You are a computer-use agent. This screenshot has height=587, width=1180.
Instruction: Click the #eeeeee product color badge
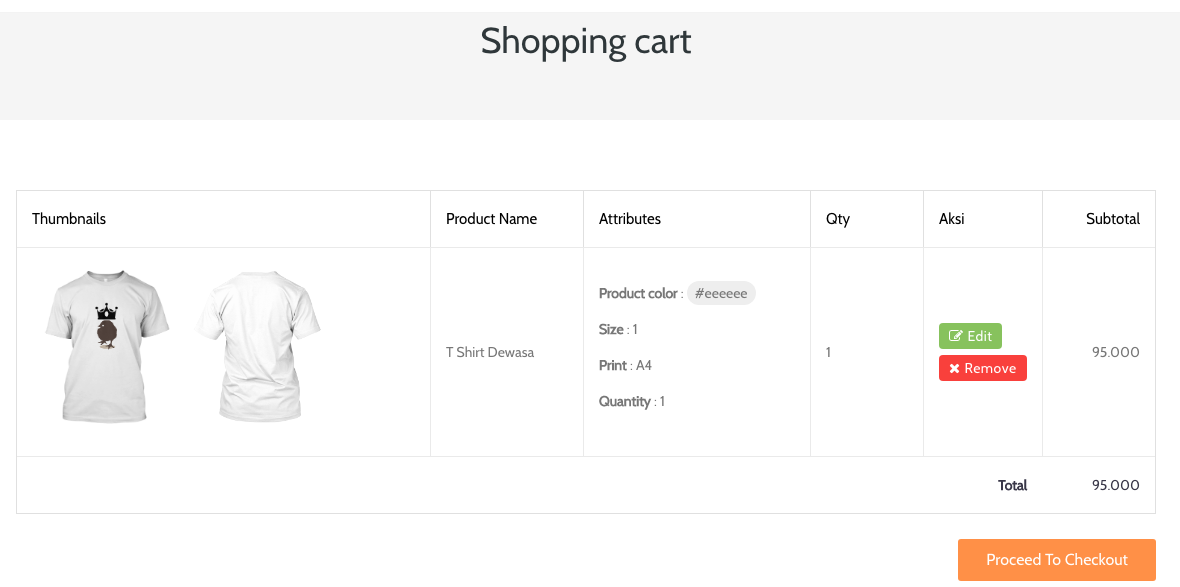(721, 293)
